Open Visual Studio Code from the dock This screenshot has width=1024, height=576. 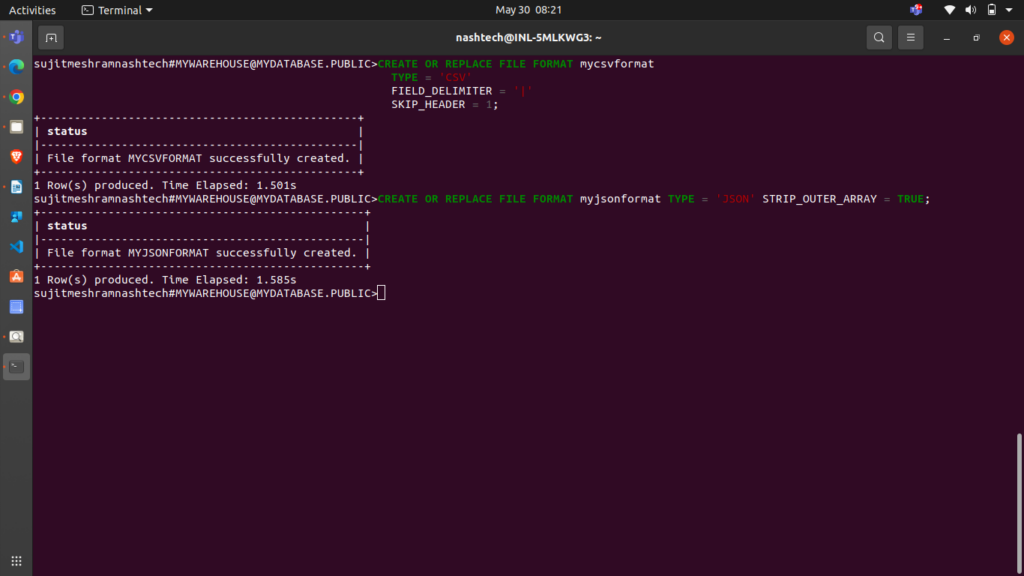coord(16,246)
